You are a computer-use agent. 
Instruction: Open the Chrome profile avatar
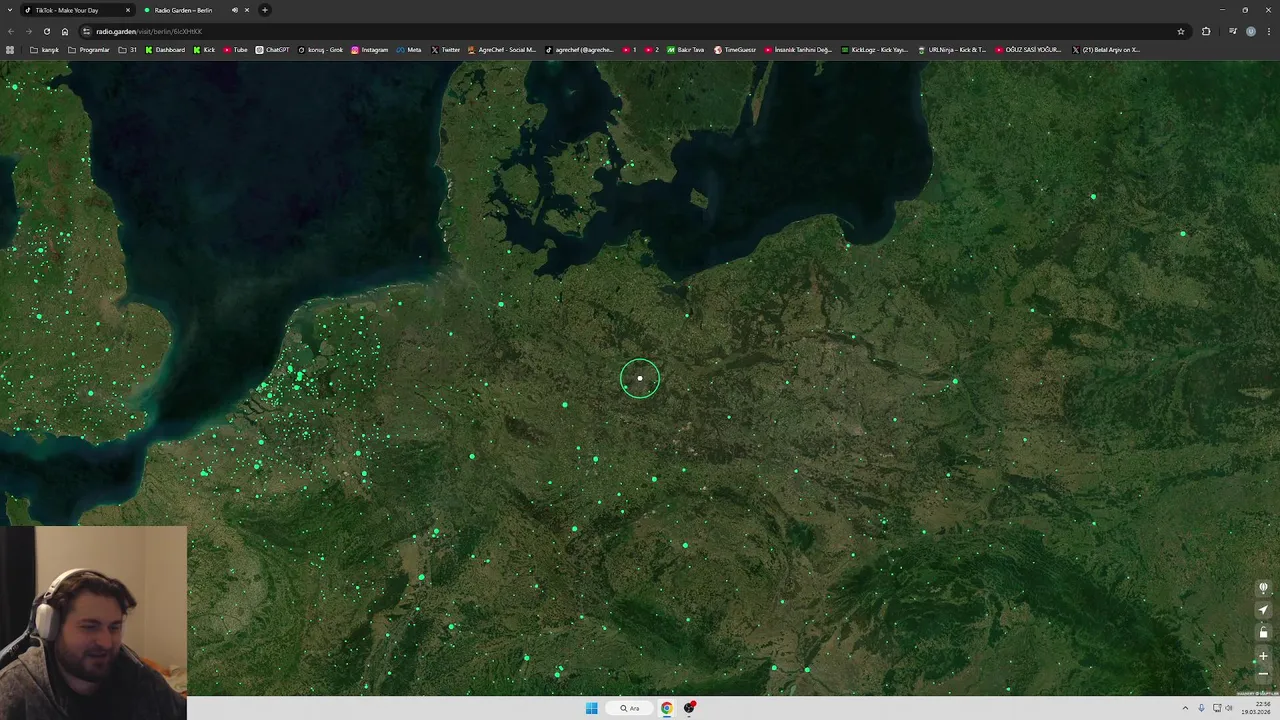pos(1251,31)
